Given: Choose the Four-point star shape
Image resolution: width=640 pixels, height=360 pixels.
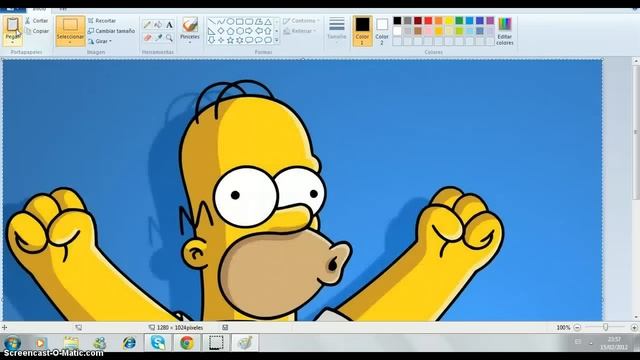Looking at the screenshot, I should [x=221, y=40].
